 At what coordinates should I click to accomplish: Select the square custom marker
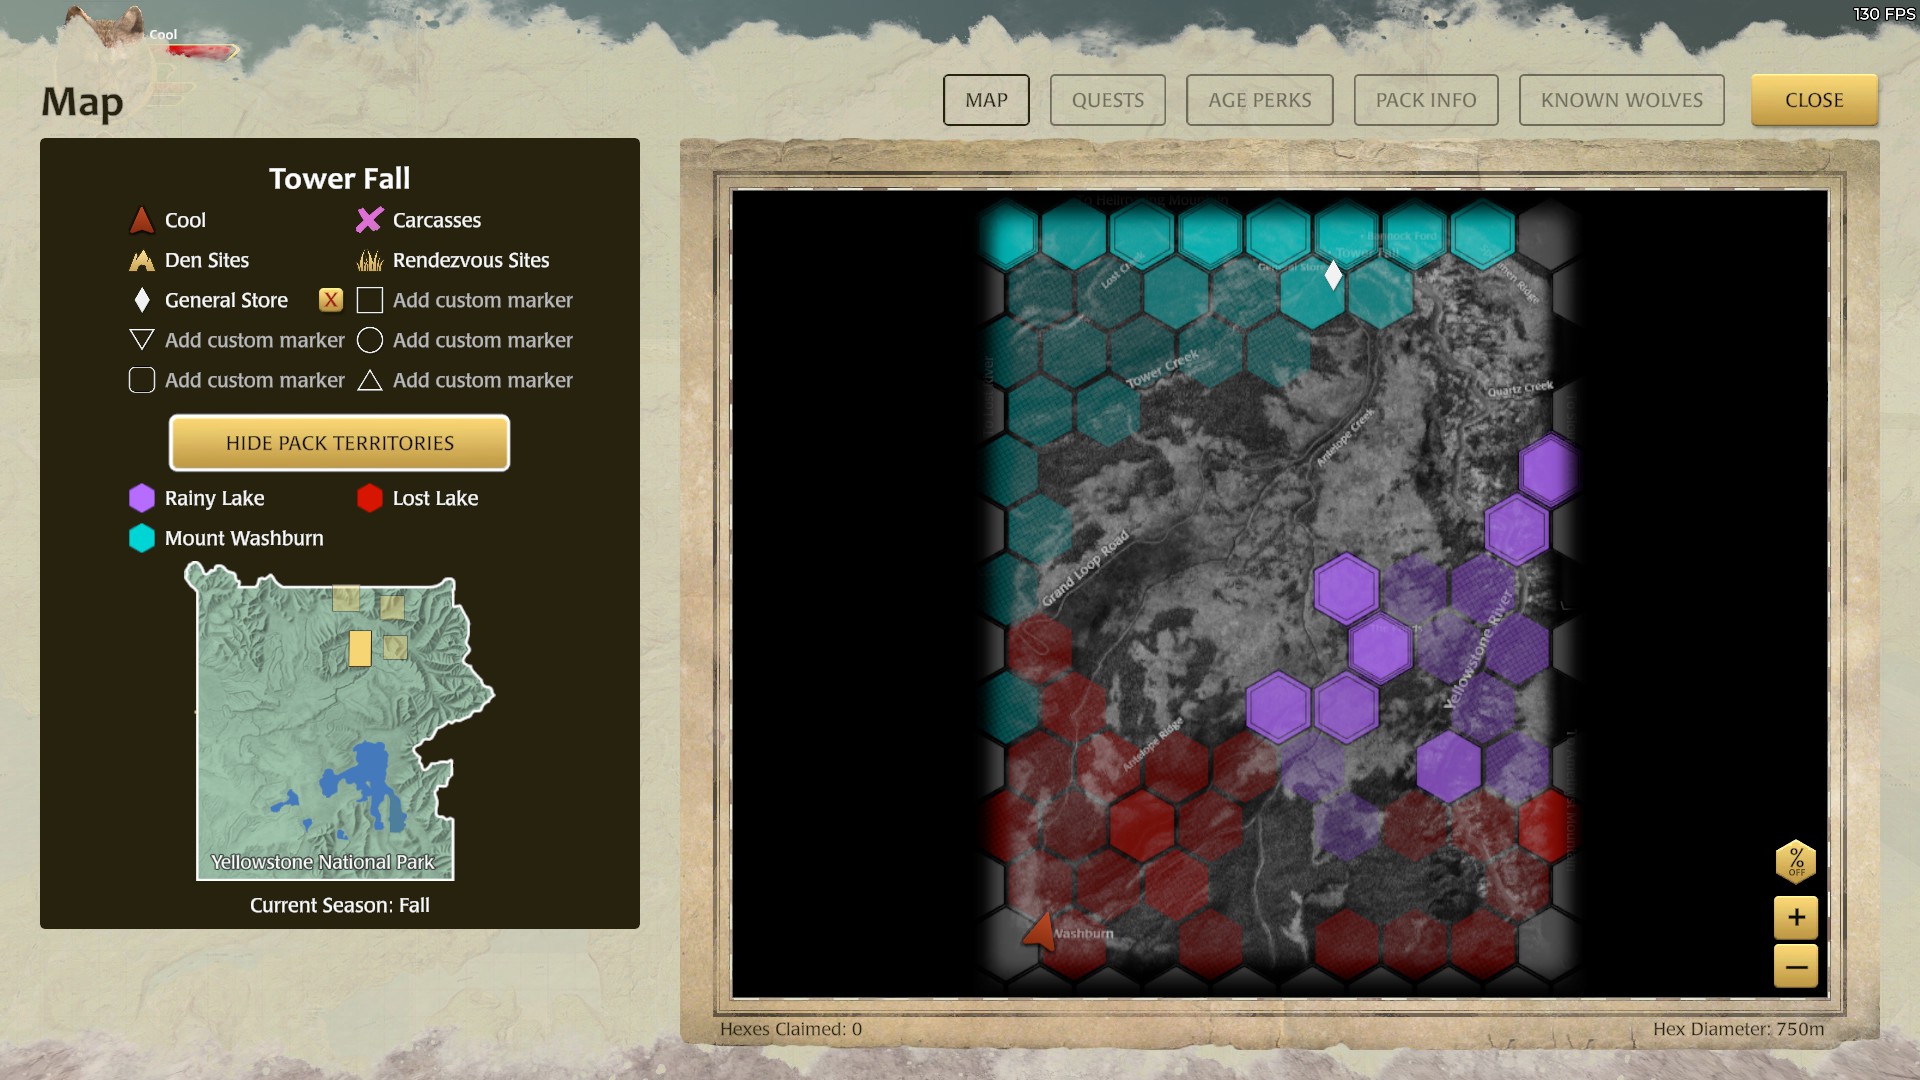[370, 300]
